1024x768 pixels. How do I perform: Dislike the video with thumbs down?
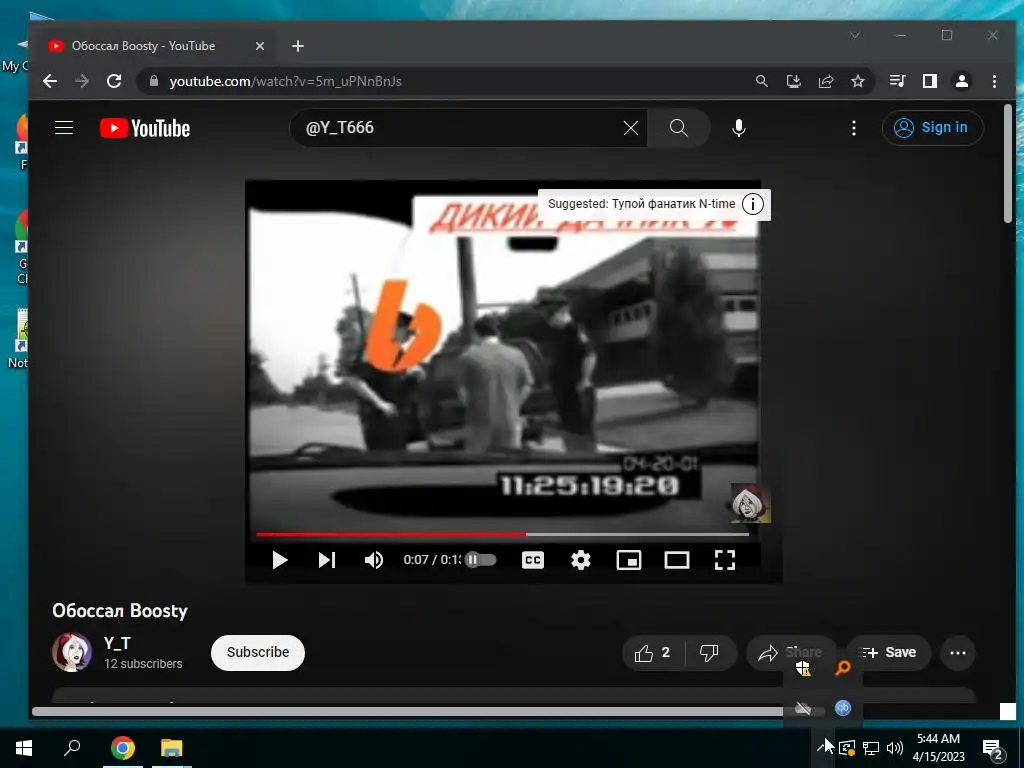point(710,652)
